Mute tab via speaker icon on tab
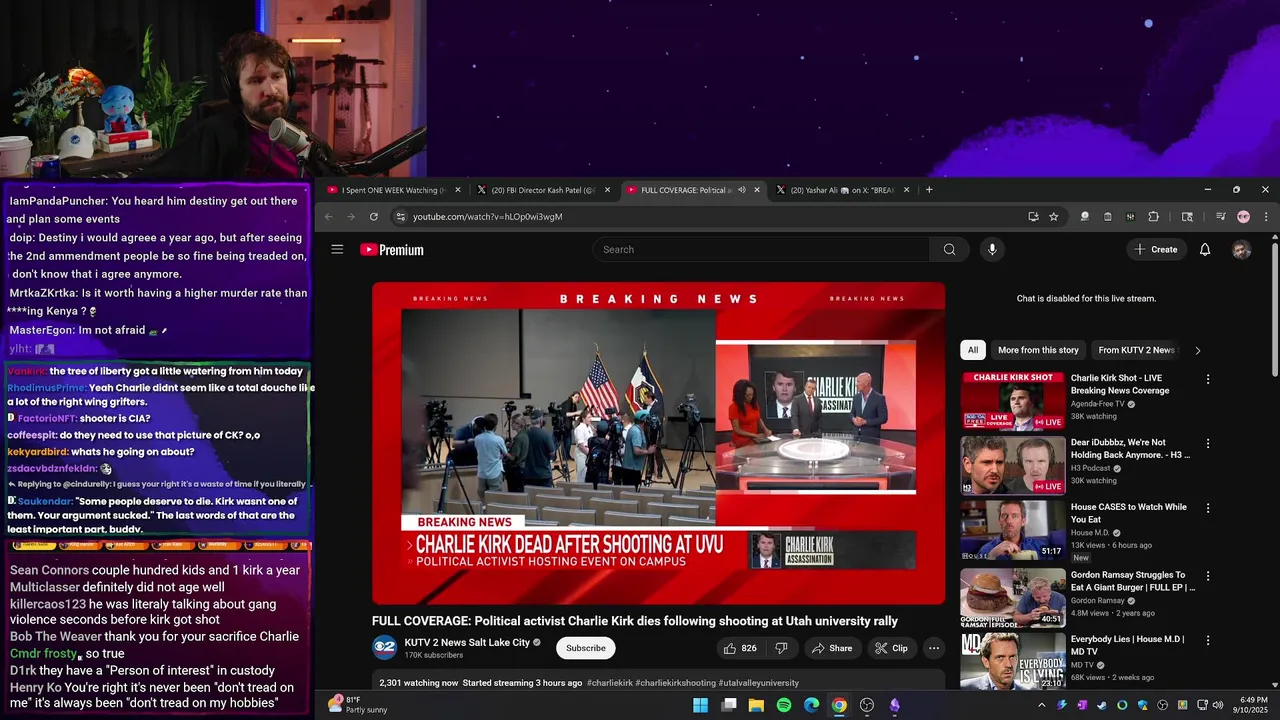This screenshot has width=1280, height=720. point(741,190)
